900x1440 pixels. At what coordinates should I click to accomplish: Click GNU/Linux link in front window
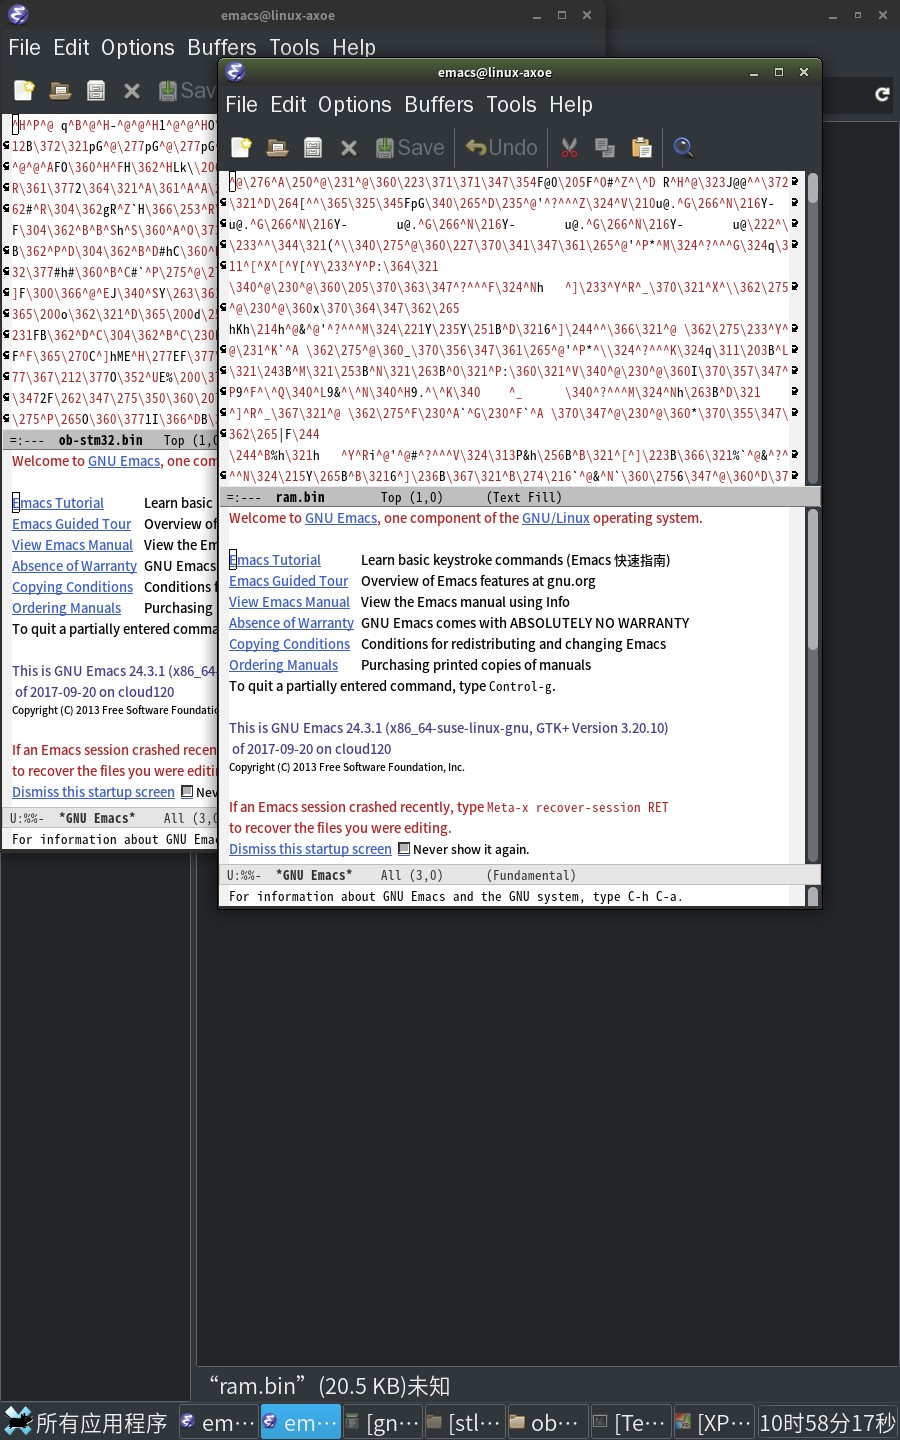[556, 518]
